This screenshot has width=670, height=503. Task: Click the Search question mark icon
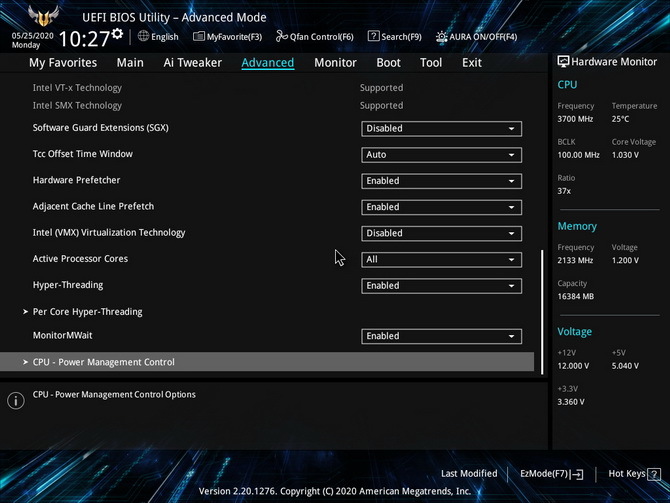[x=373, y=36]
